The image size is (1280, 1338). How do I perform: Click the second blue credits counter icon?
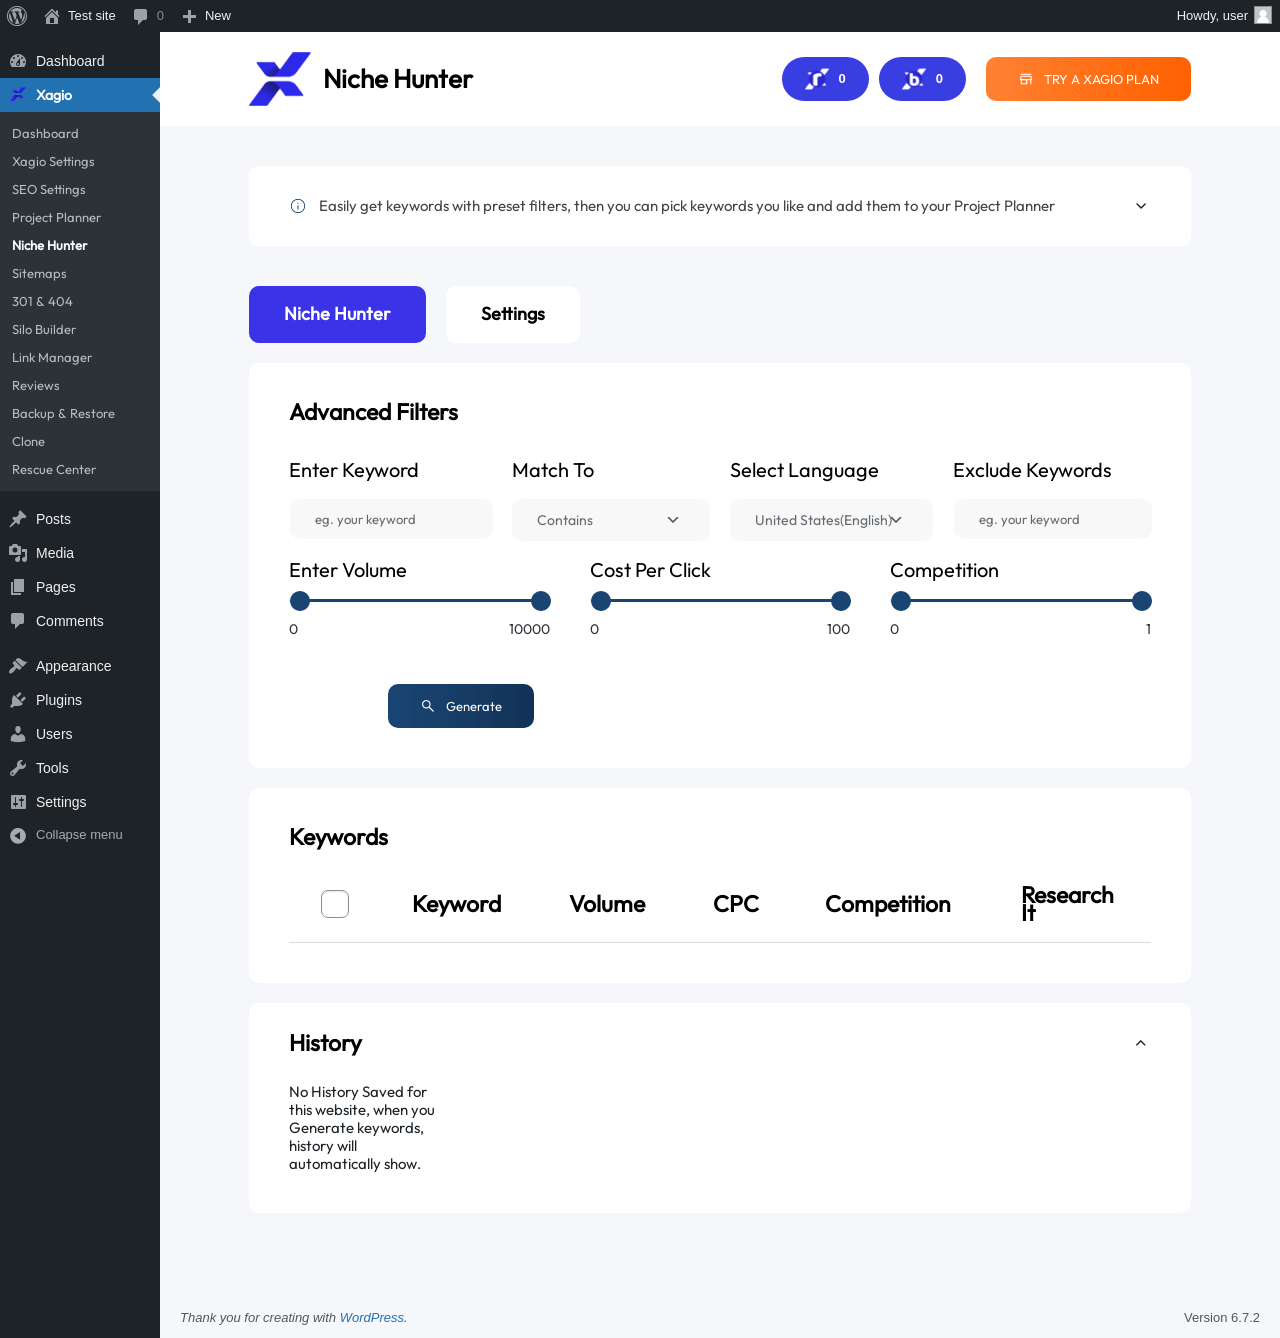pyautogui.click(x=914, y=79)
